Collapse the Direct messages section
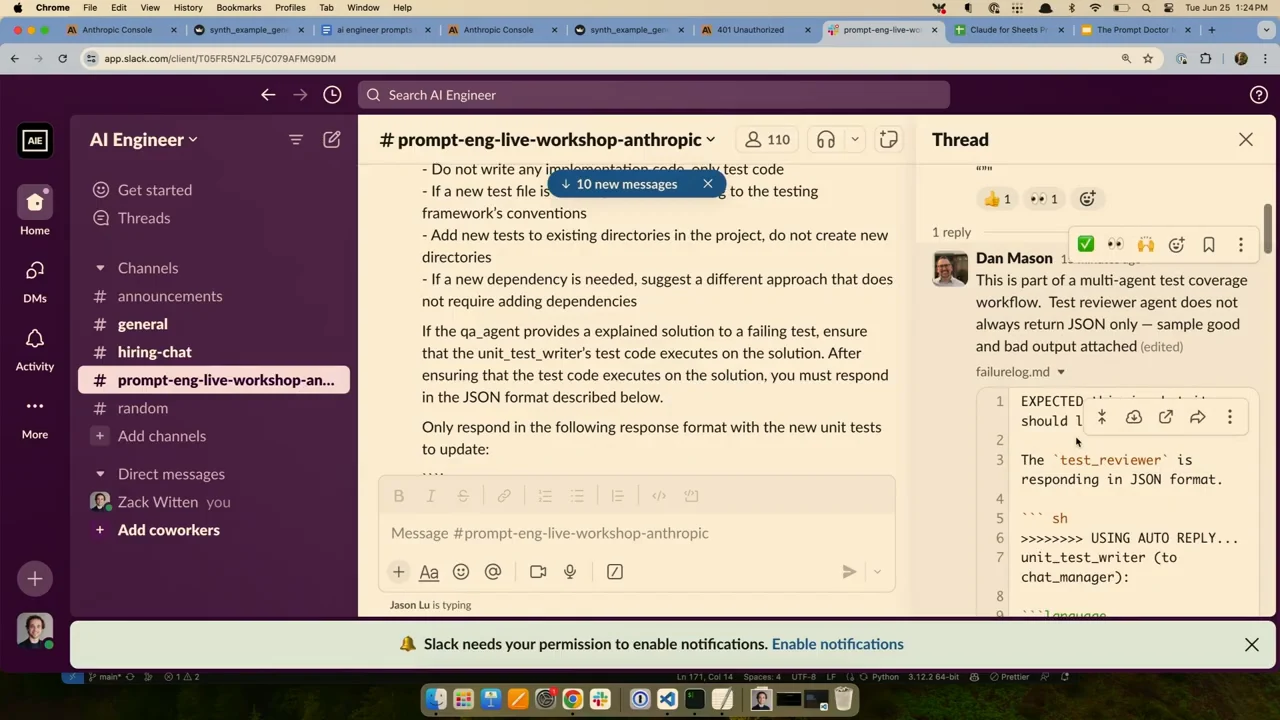 (100, 474)
